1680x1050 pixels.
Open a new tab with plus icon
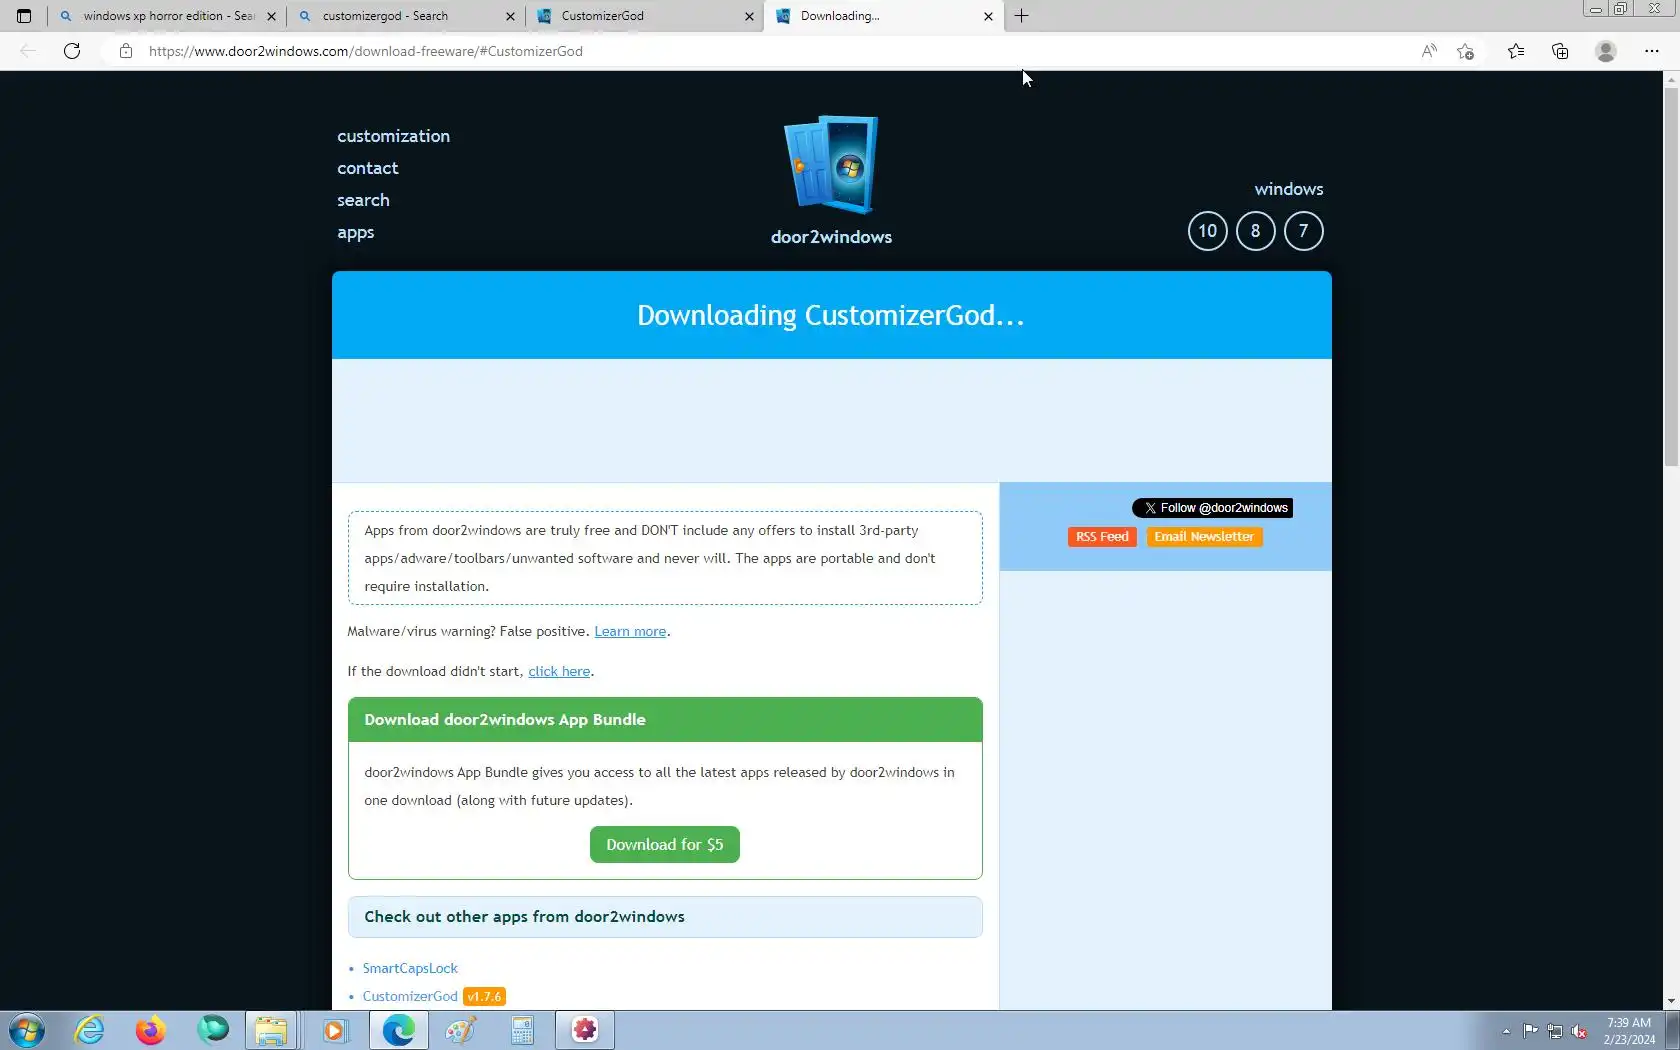point(1021,16)
